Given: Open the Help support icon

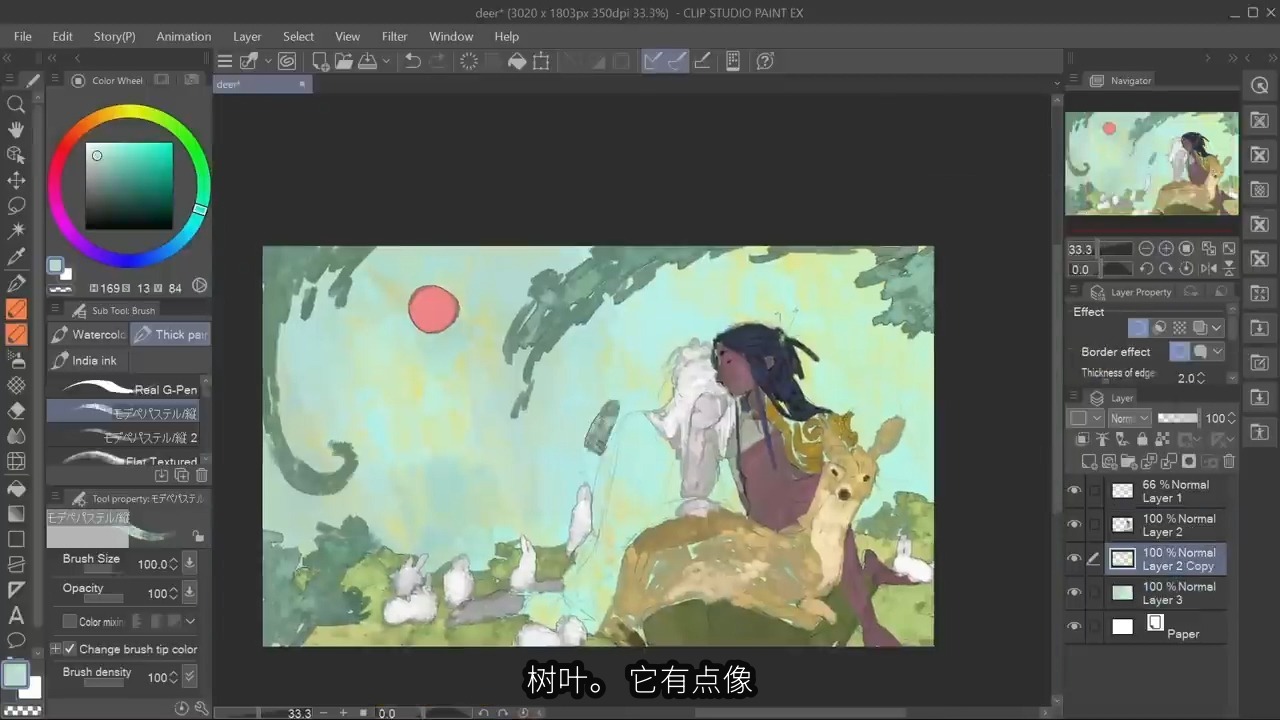Looking at the screenshot, I should pos(765,61).
